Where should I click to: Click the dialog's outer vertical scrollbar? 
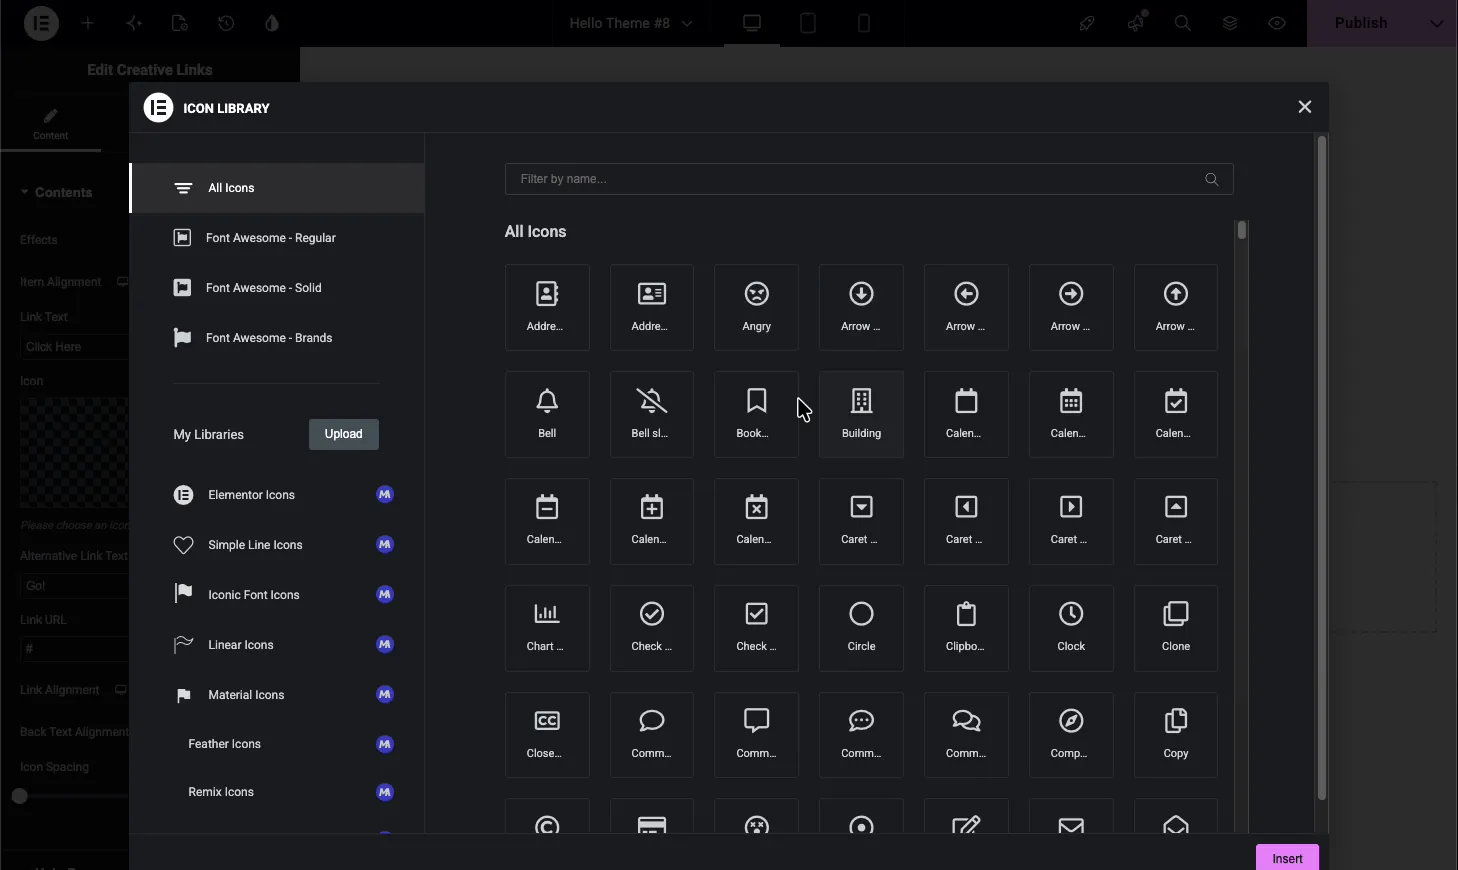(x=1321, y=468)
